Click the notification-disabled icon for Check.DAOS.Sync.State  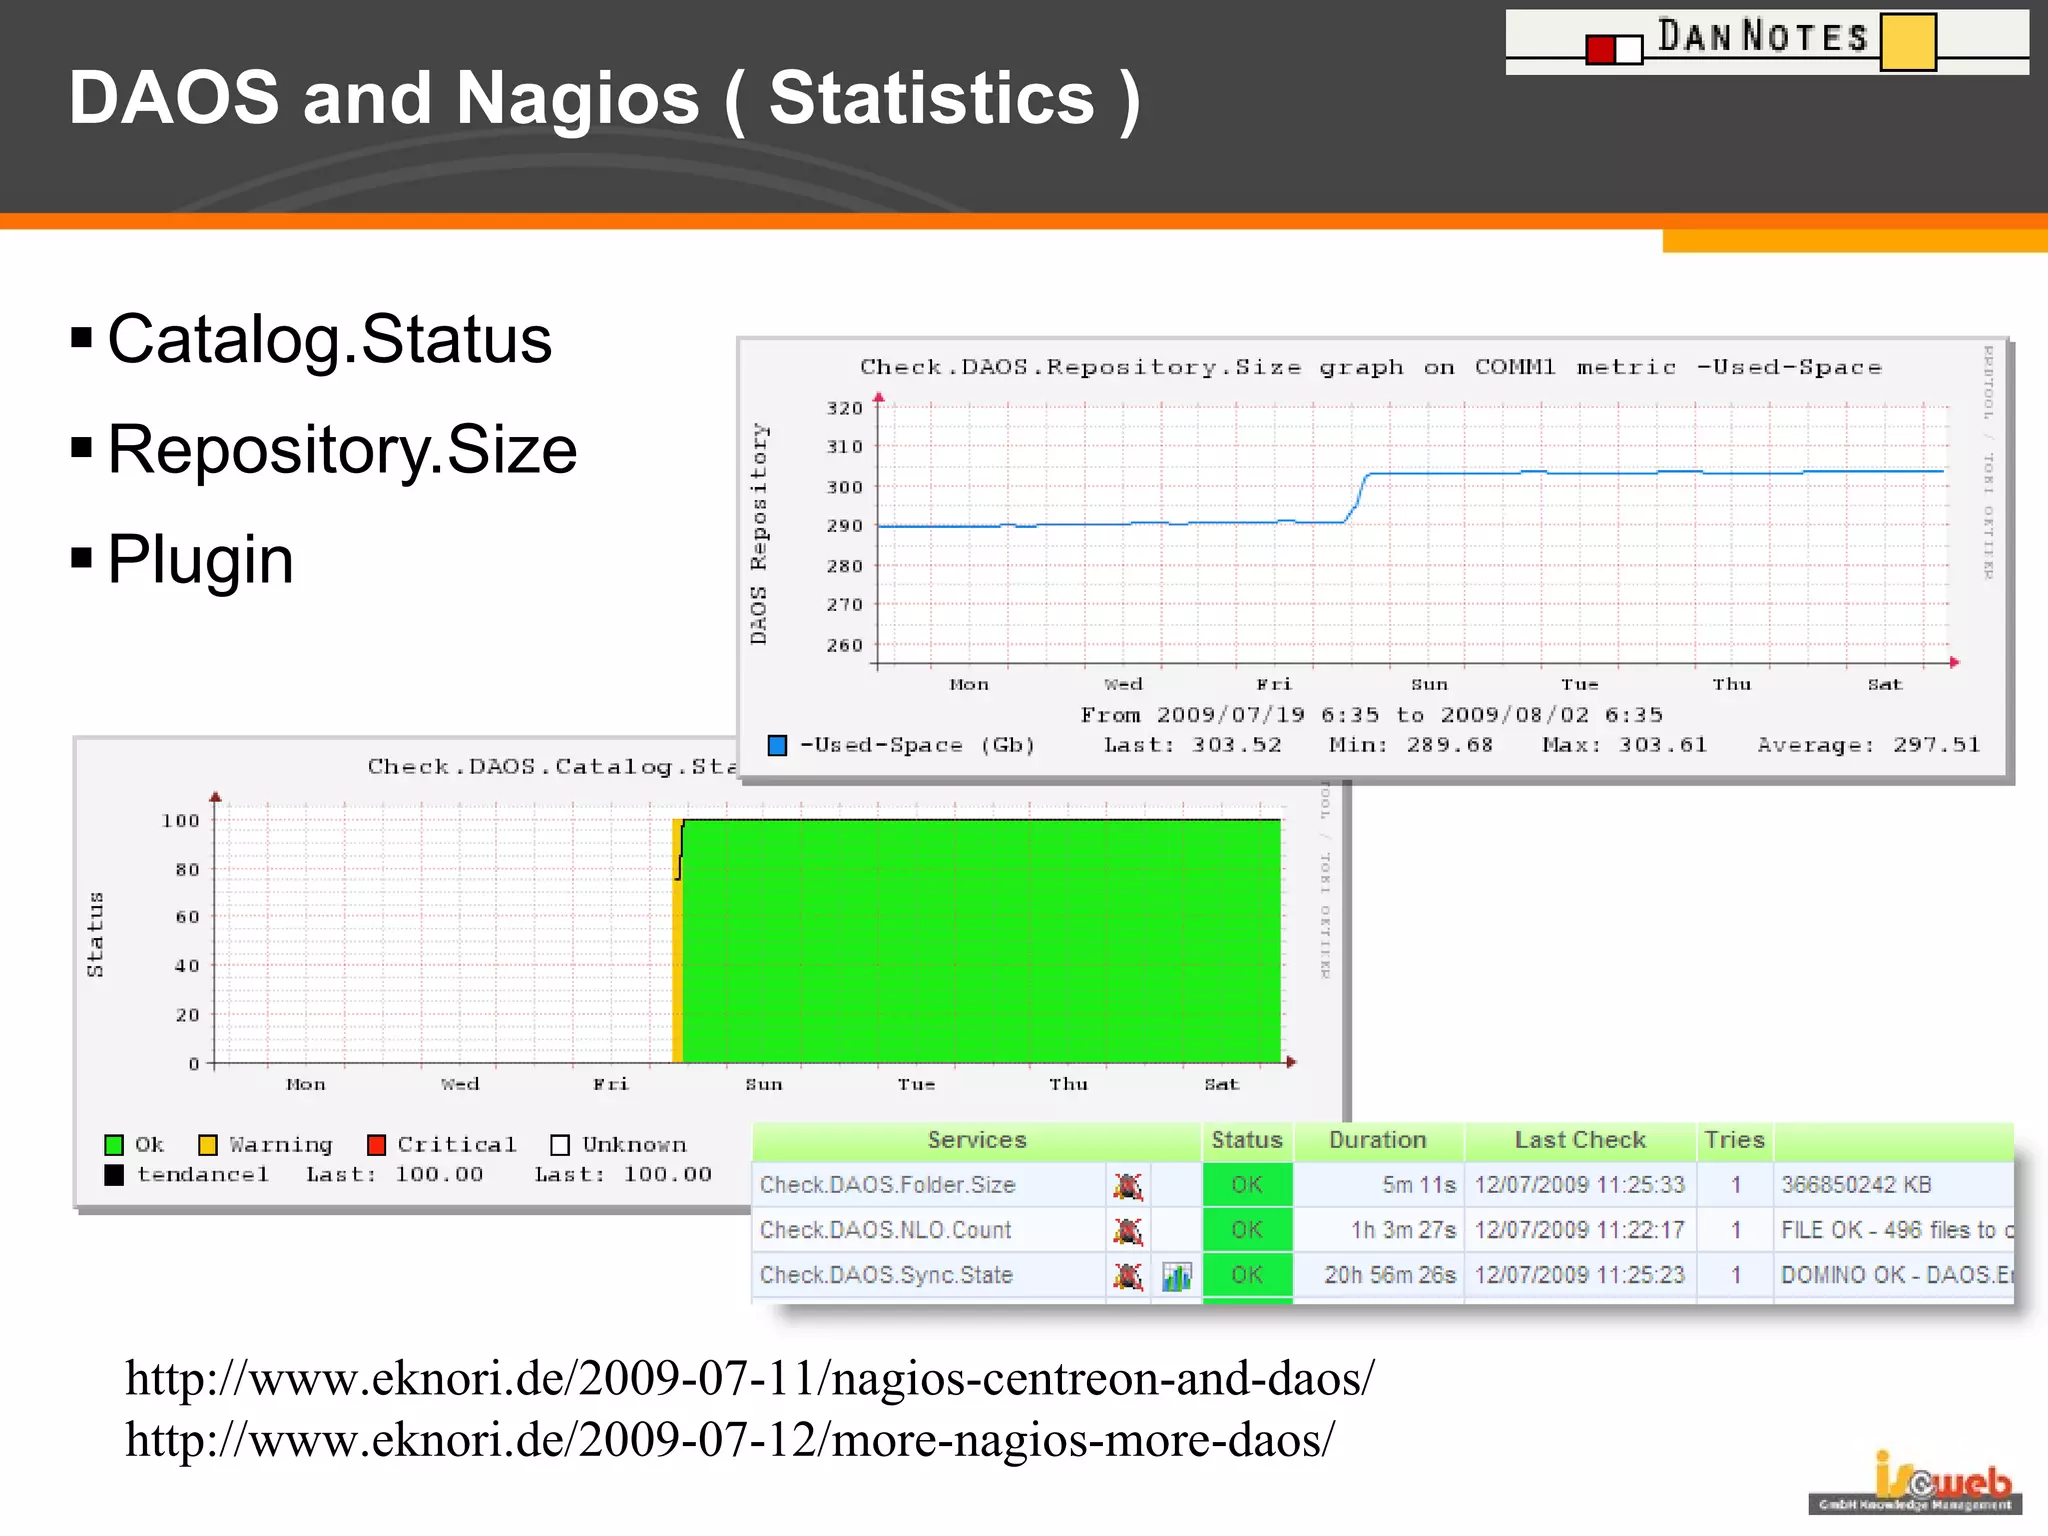coord(1128,1276)
